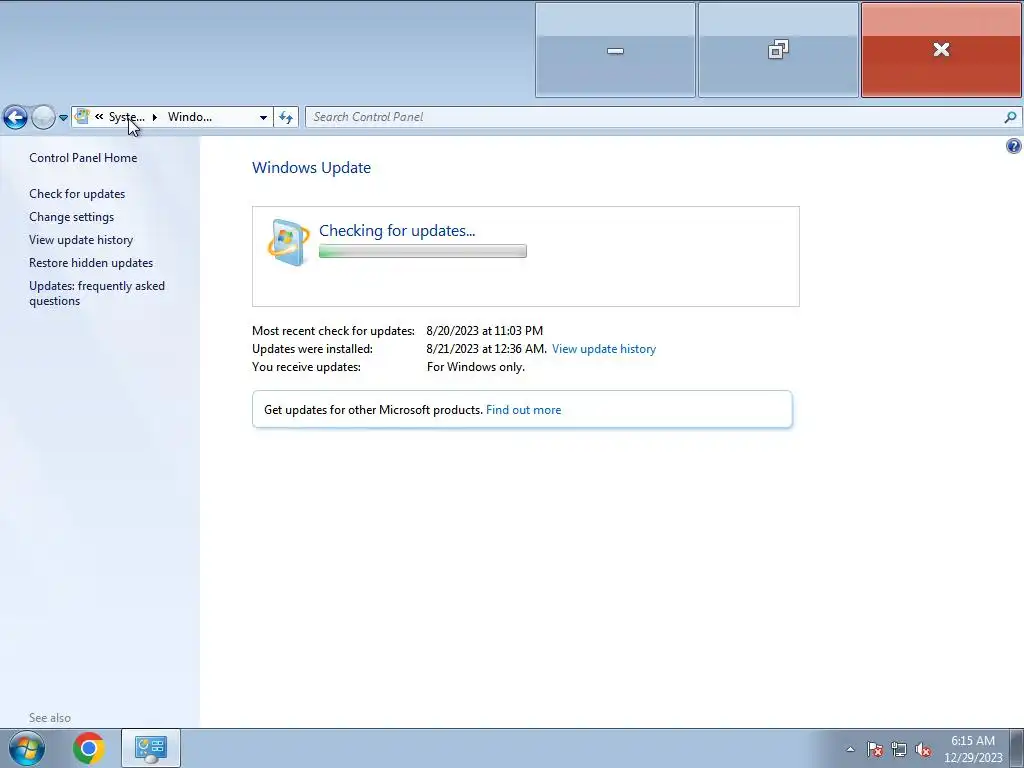Click the muted volume speaker icon

923,749
